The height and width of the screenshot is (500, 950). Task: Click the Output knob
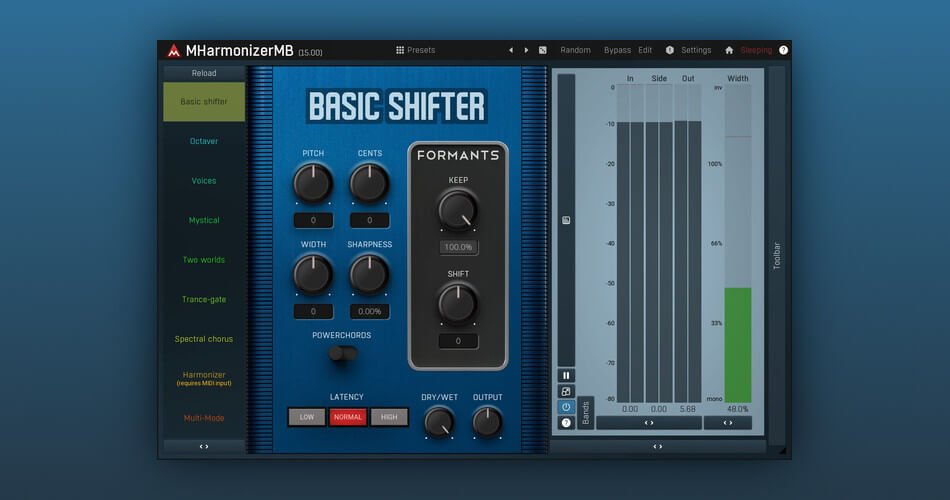[487, 422]
